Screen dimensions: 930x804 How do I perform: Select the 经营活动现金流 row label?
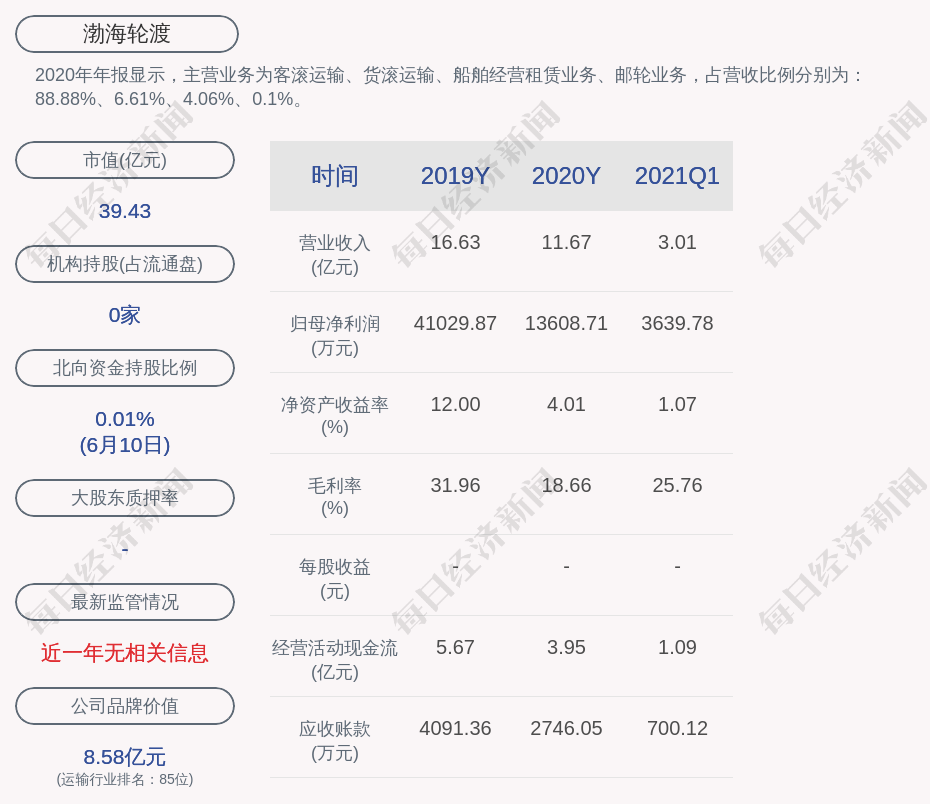[334, 660]
